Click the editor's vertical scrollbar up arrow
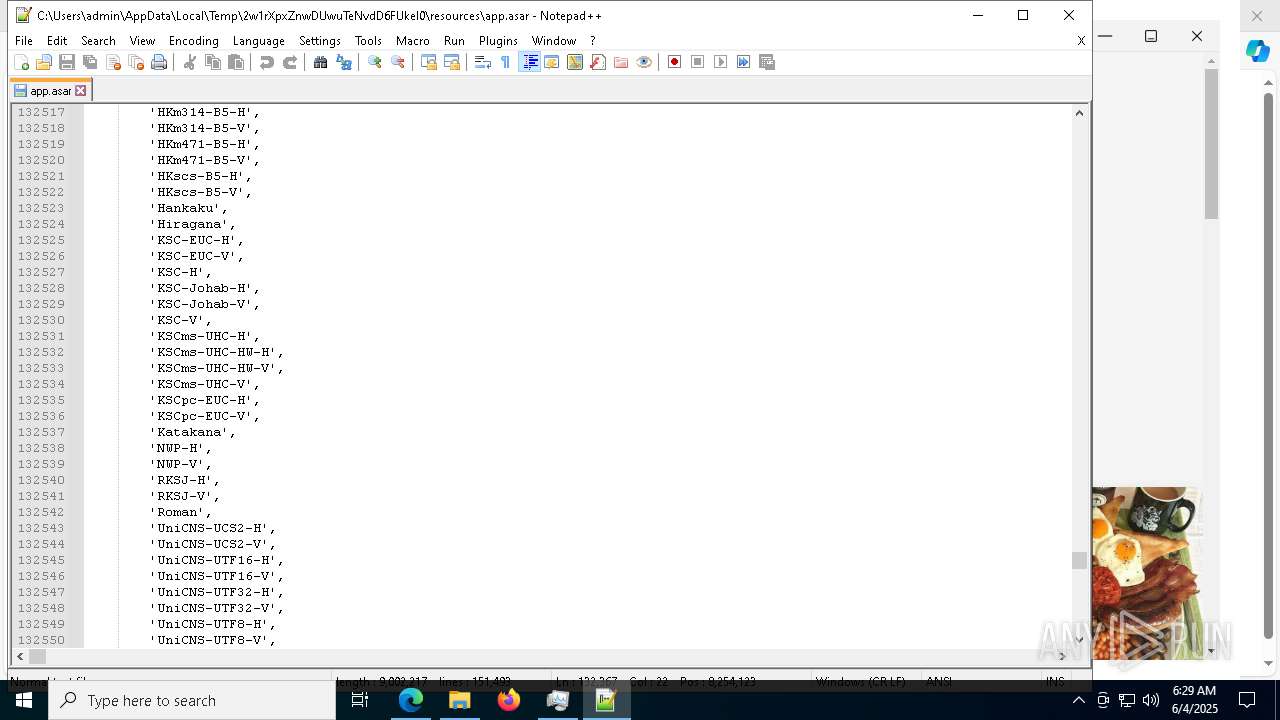Screen dimensions: 1280x720 click(x=1079, y=112)
